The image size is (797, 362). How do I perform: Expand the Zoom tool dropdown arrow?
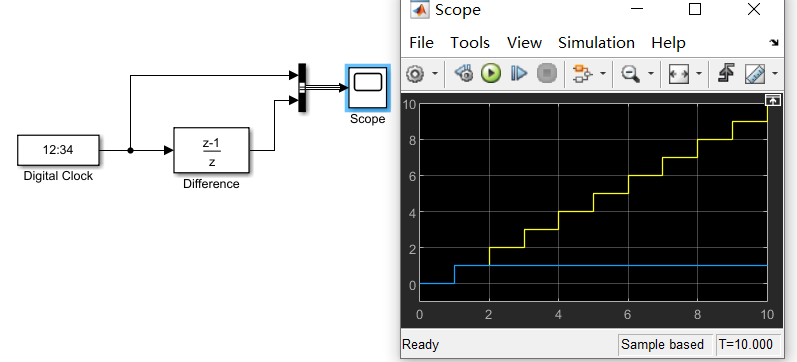pos(651,74)
